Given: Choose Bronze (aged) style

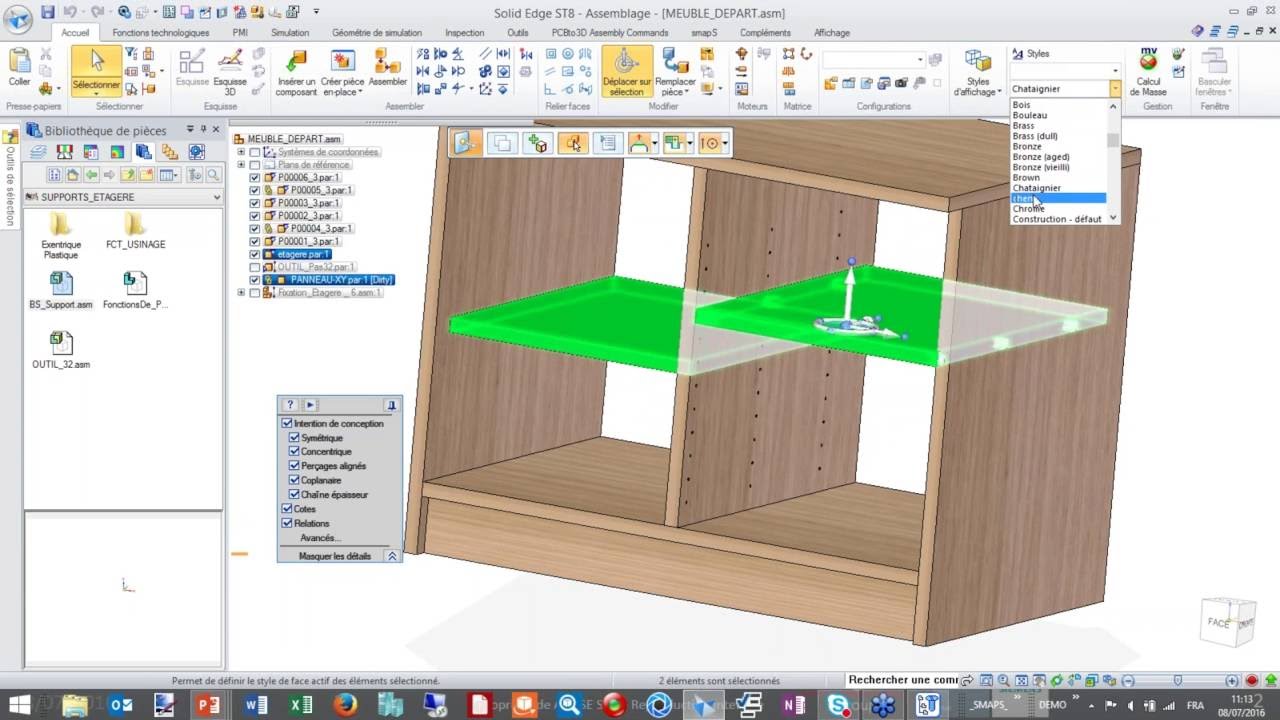Looking at the screenshot, I should click(x=1041, y=157).
